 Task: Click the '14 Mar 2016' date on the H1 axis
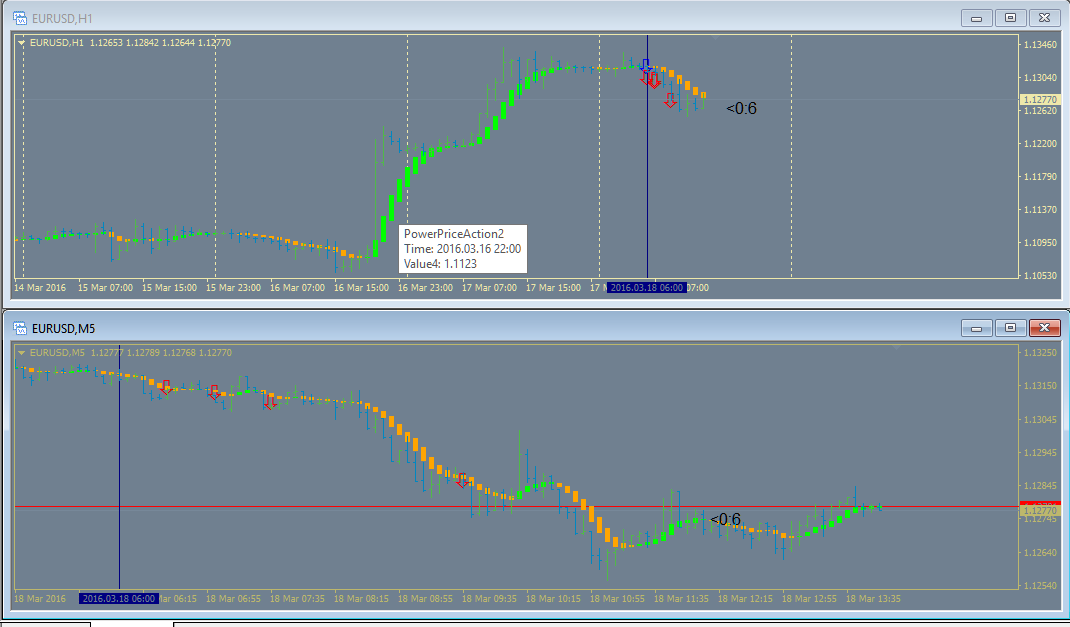[40, 288]
